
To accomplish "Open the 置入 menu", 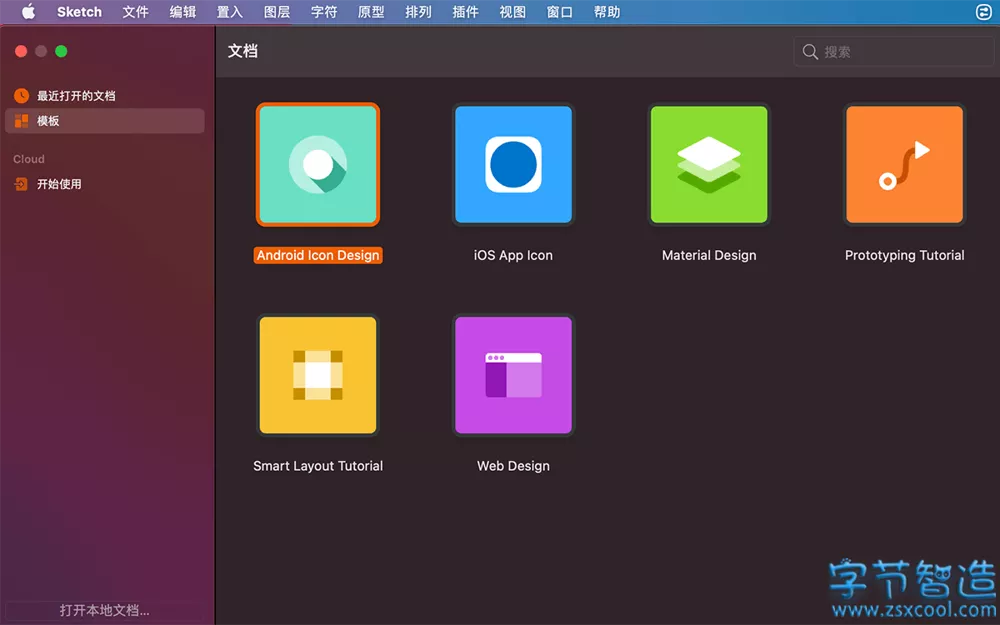I will point(230,11).
